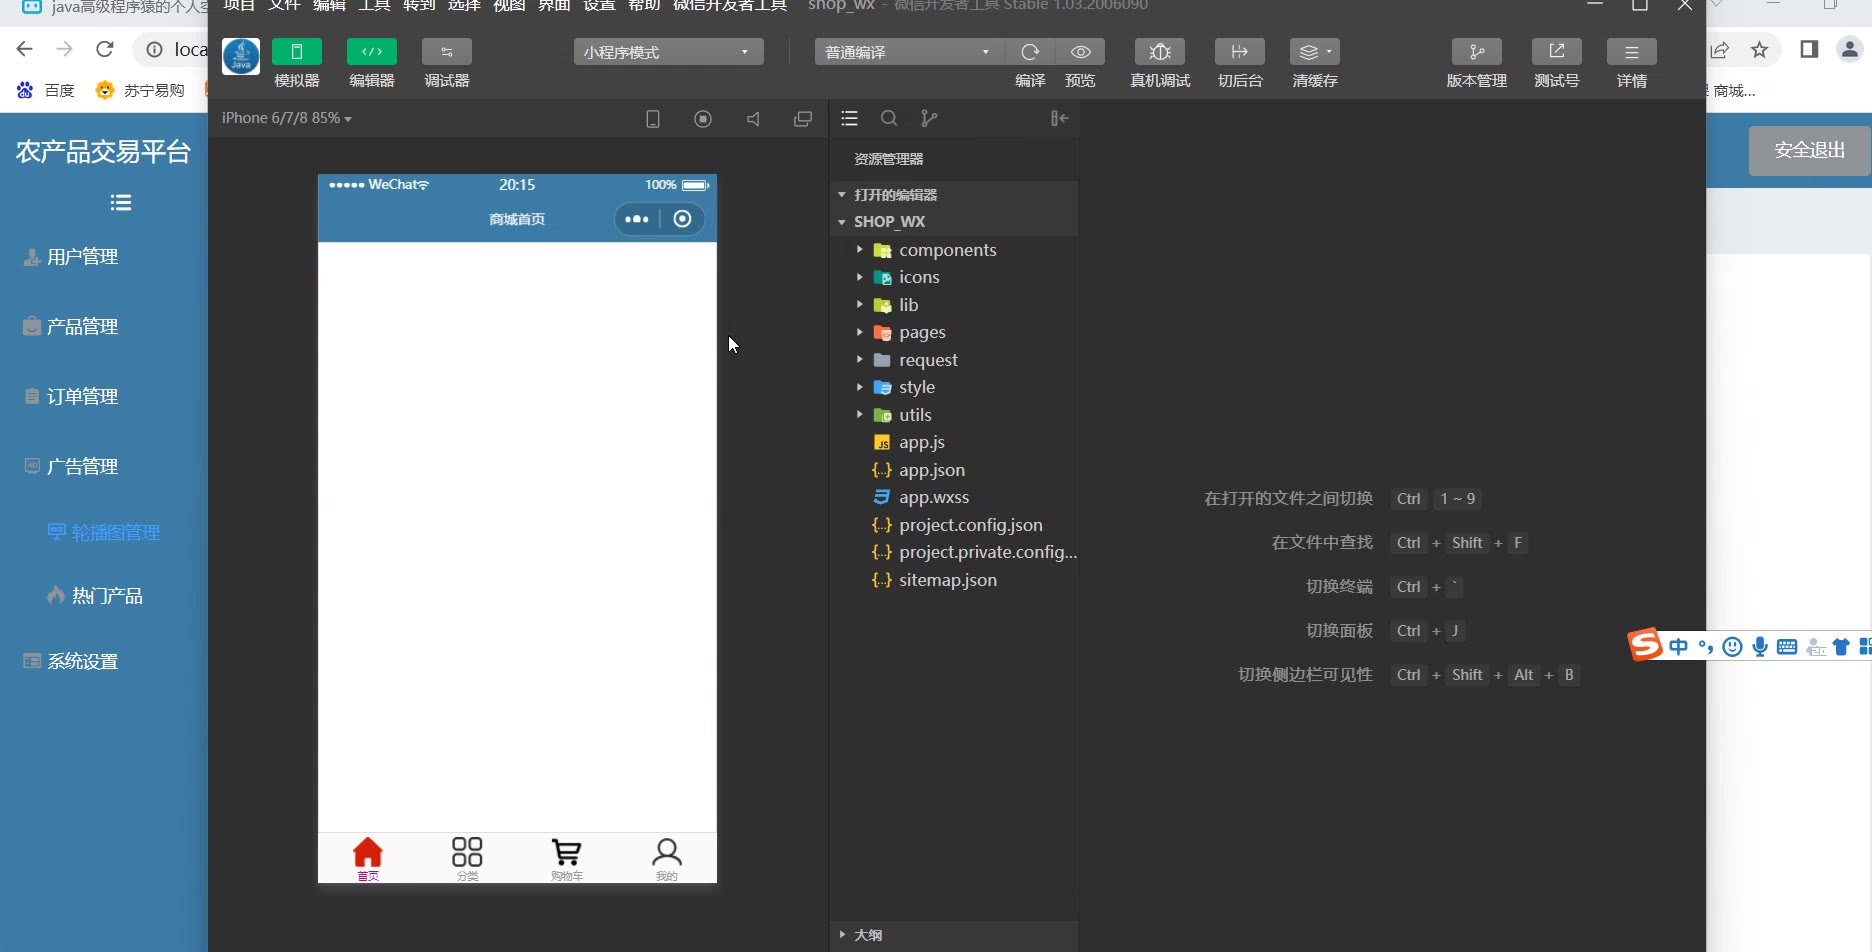Viewport: 1872px width, 952px height.
Task: Click the preview (预览) eye icon
Action: click(x=1080, y=52)
